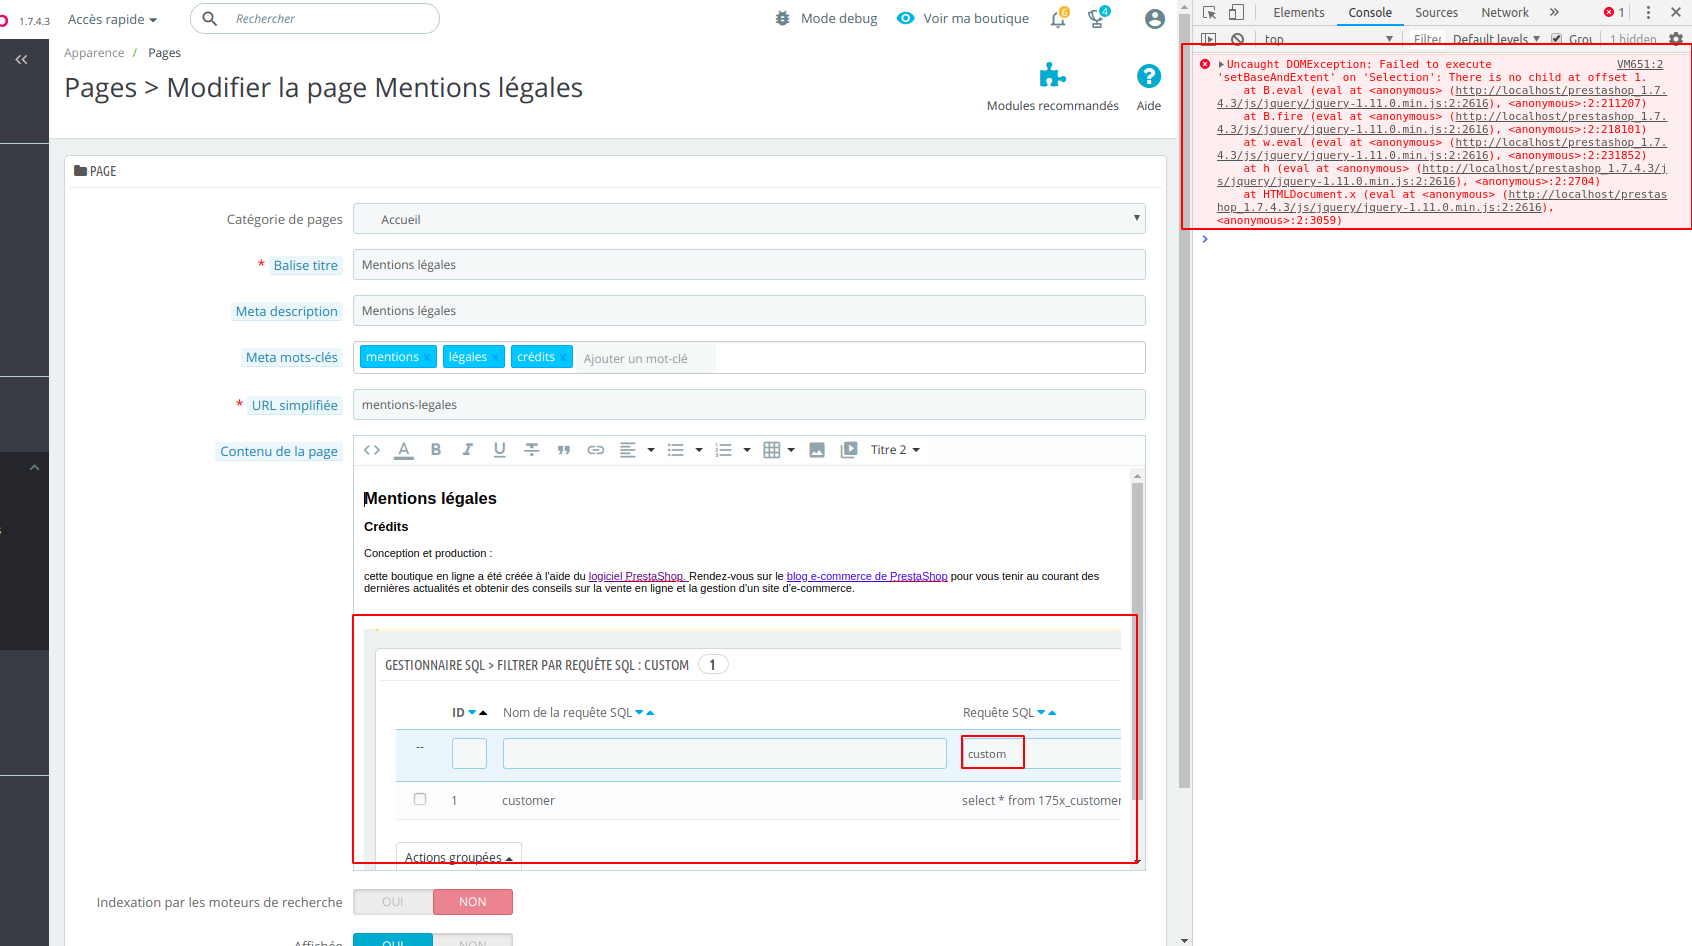Screen dimensions: 1692x946
Task: Insert a blockquote
Action: click(564, 450)
